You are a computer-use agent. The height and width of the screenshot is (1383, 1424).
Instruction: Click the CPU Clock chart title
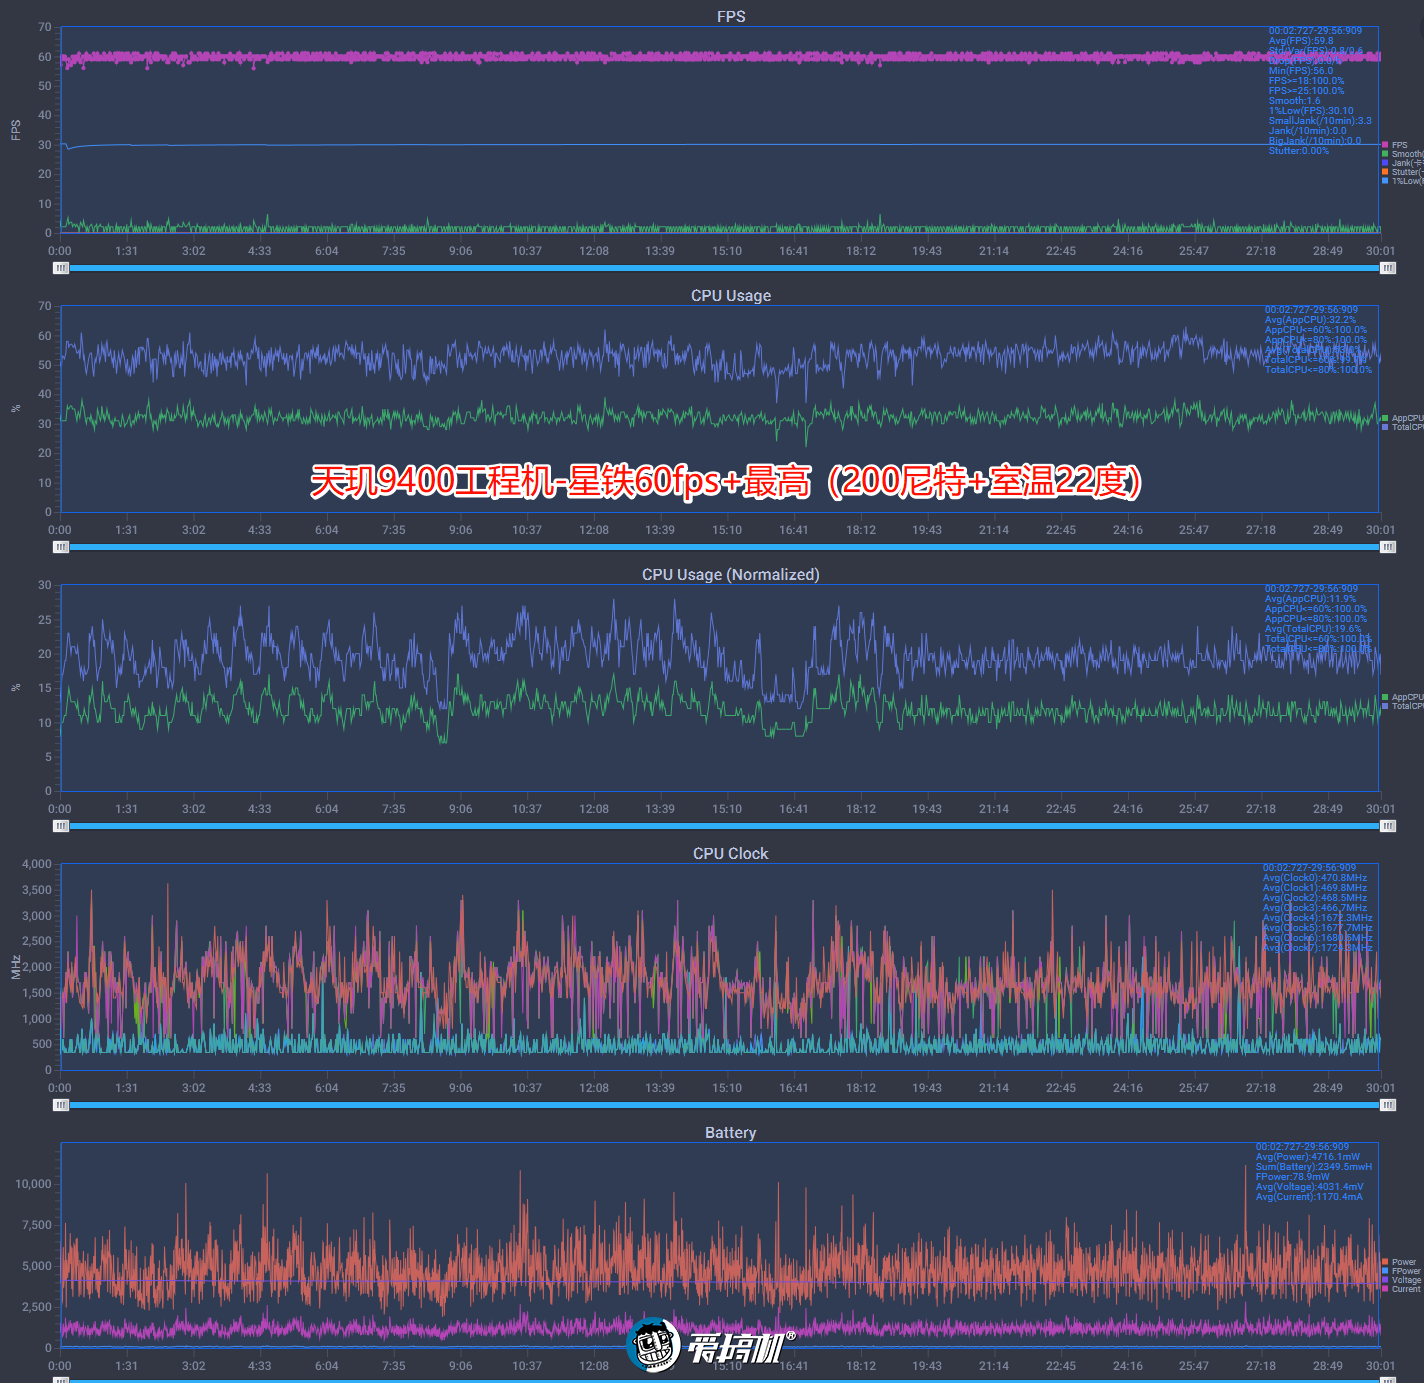pyautogui.click(x=731, y=853)
